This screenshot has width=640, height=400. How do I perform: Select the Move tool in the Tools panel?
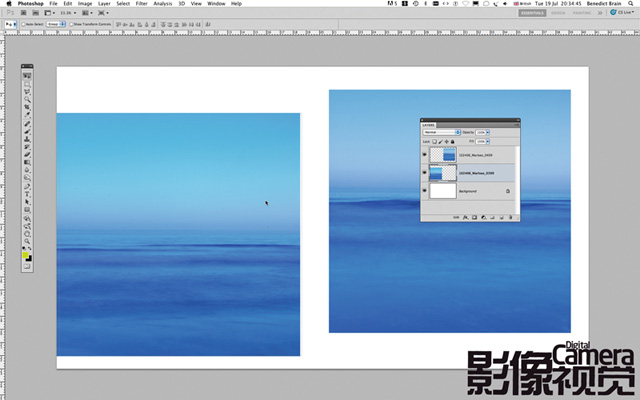(x=27, y=76)
